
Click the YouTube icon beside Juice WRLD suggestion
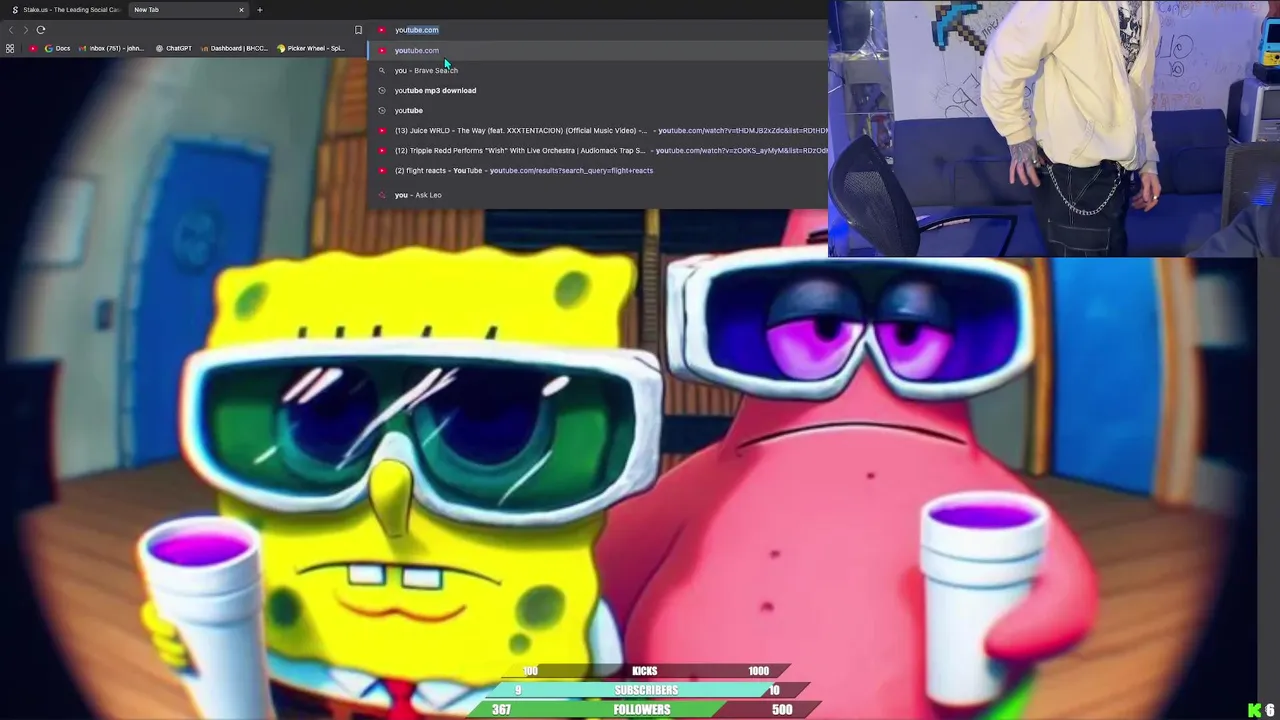coord(381,130)
